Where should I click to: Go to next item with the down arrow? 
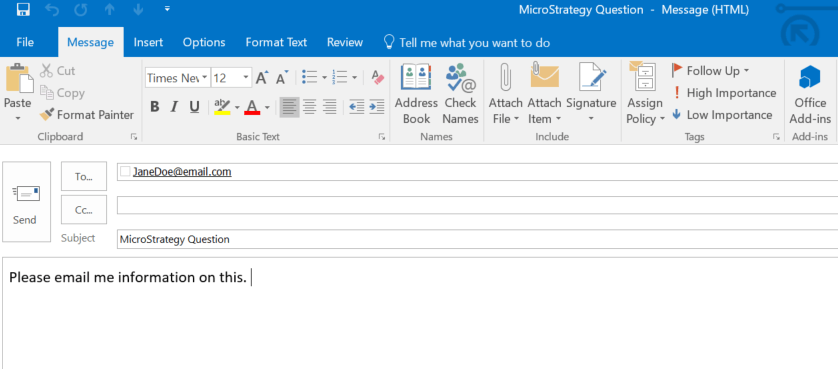138,9
